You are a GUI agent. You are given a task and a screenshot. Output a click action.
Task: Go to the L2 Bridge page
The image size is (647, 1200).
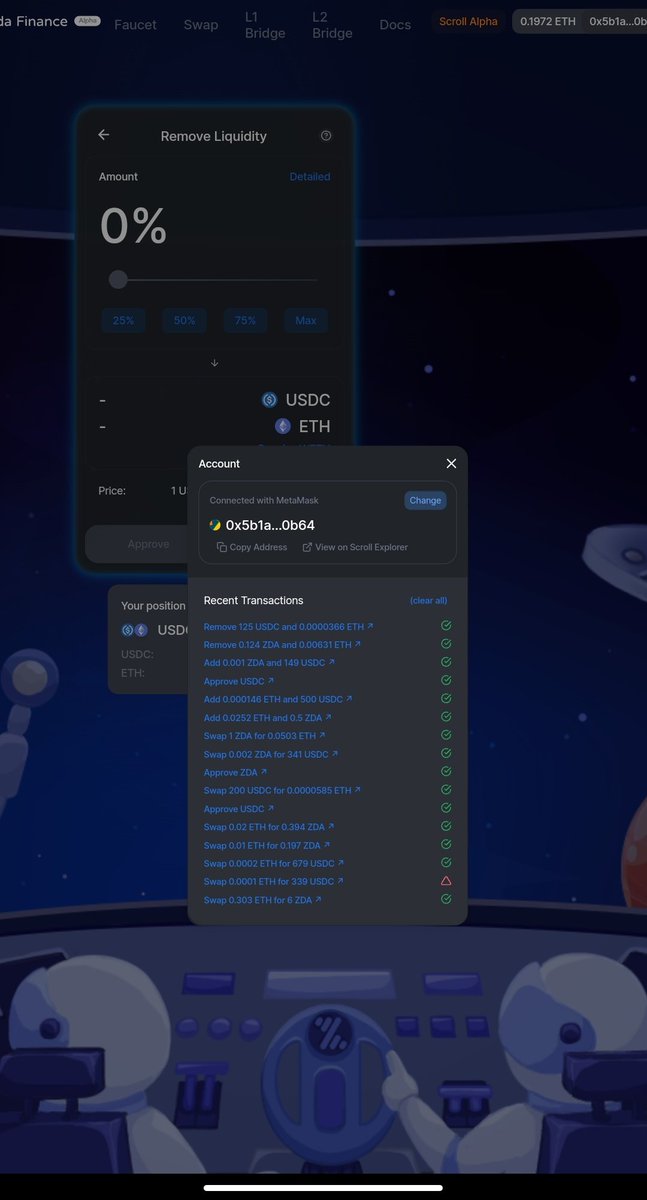[x=332, y=25]
